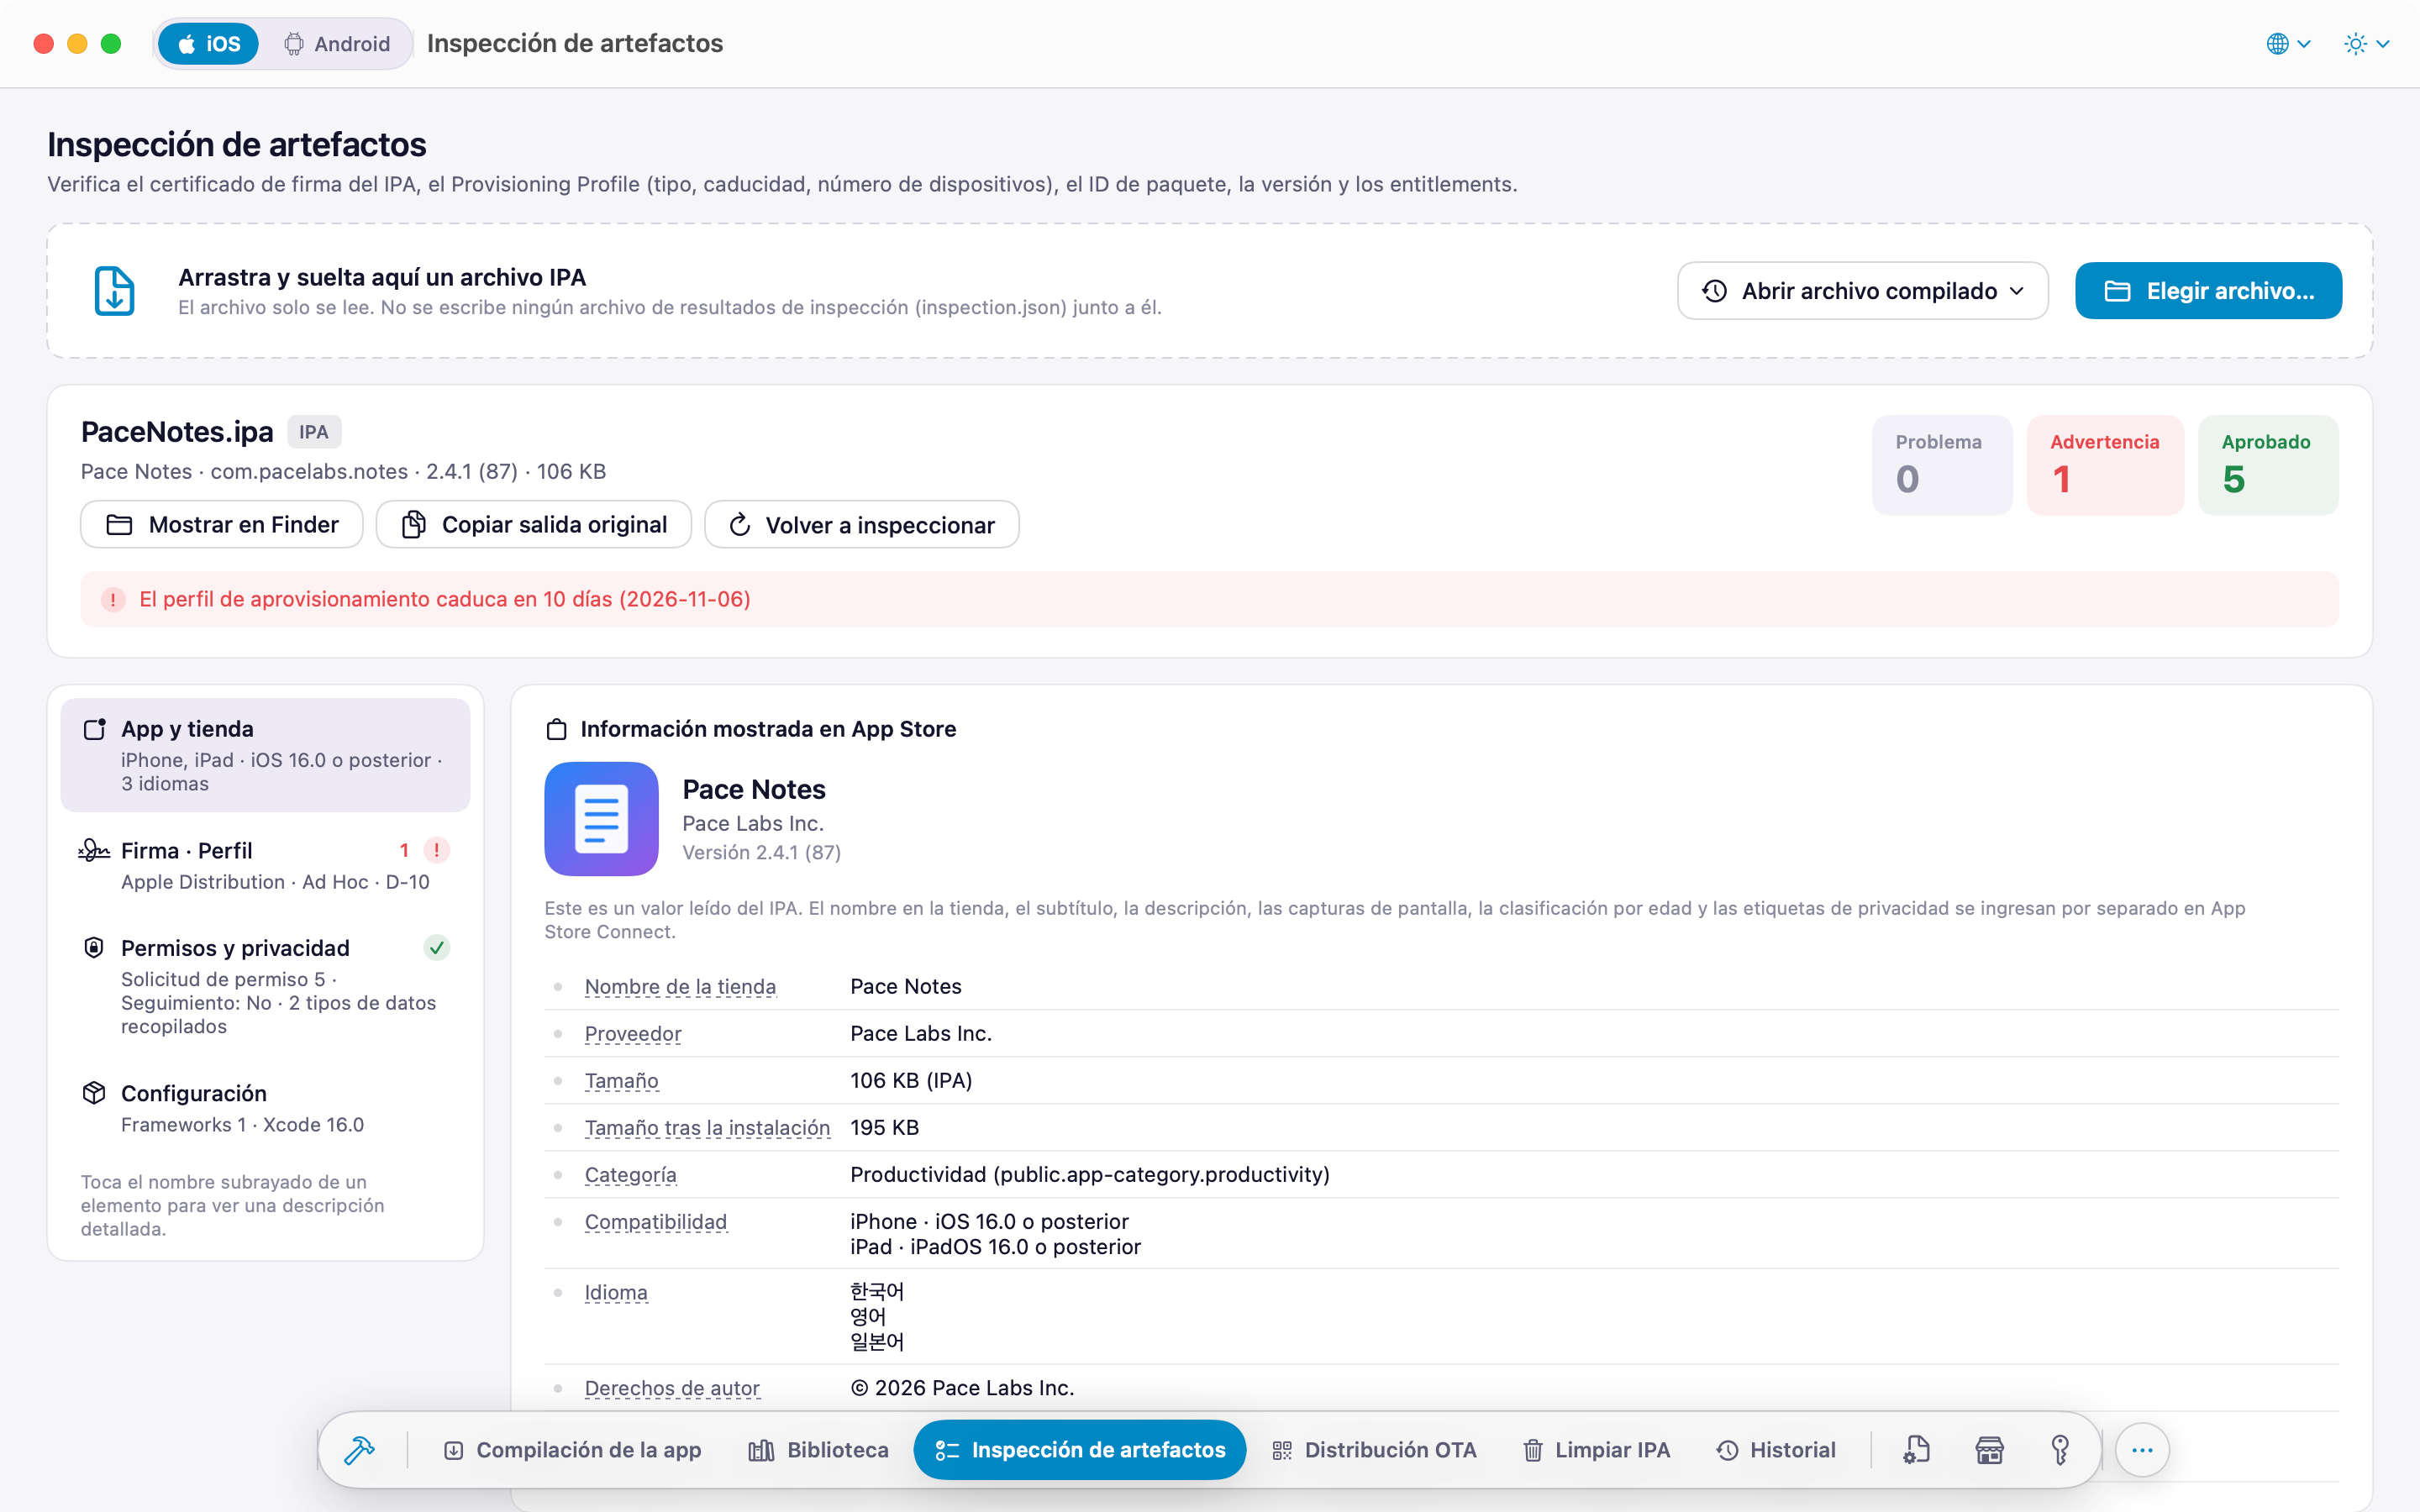The image size is (2420, 1512).
Task: Click underlined Idioma label
Action: coord(616,1292)
